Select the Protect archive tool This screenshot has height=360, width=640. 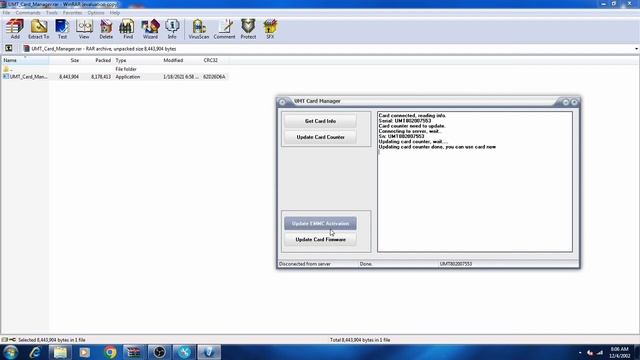pos(248,29)
